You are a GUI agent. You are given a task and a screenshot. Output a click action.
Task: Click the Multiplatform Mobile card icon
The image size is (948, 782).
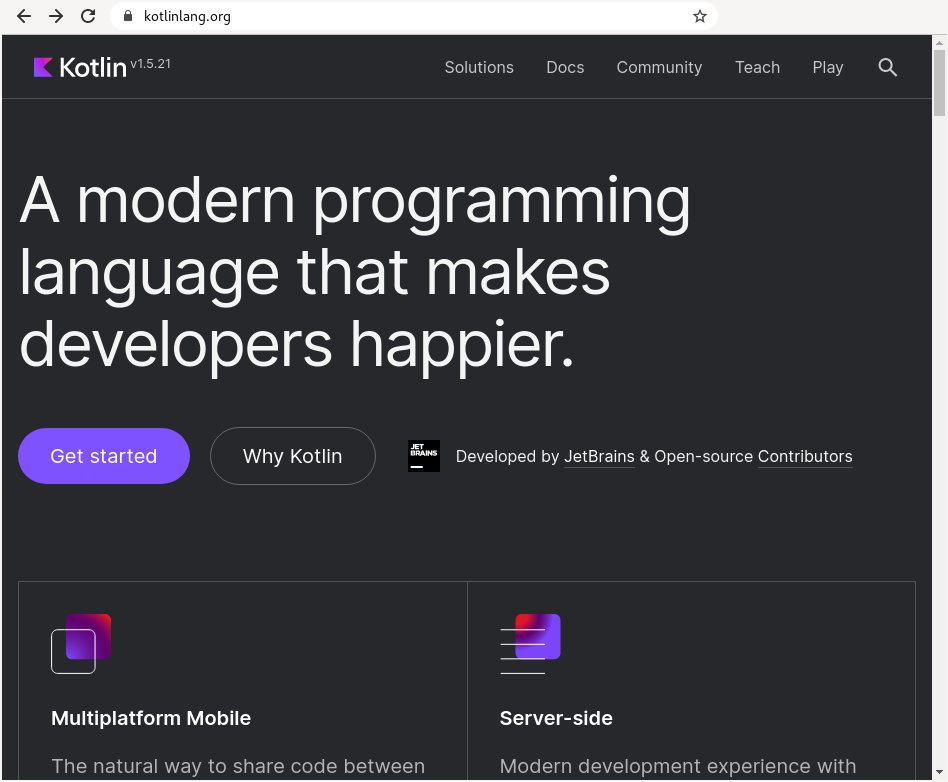click(81, 644)
